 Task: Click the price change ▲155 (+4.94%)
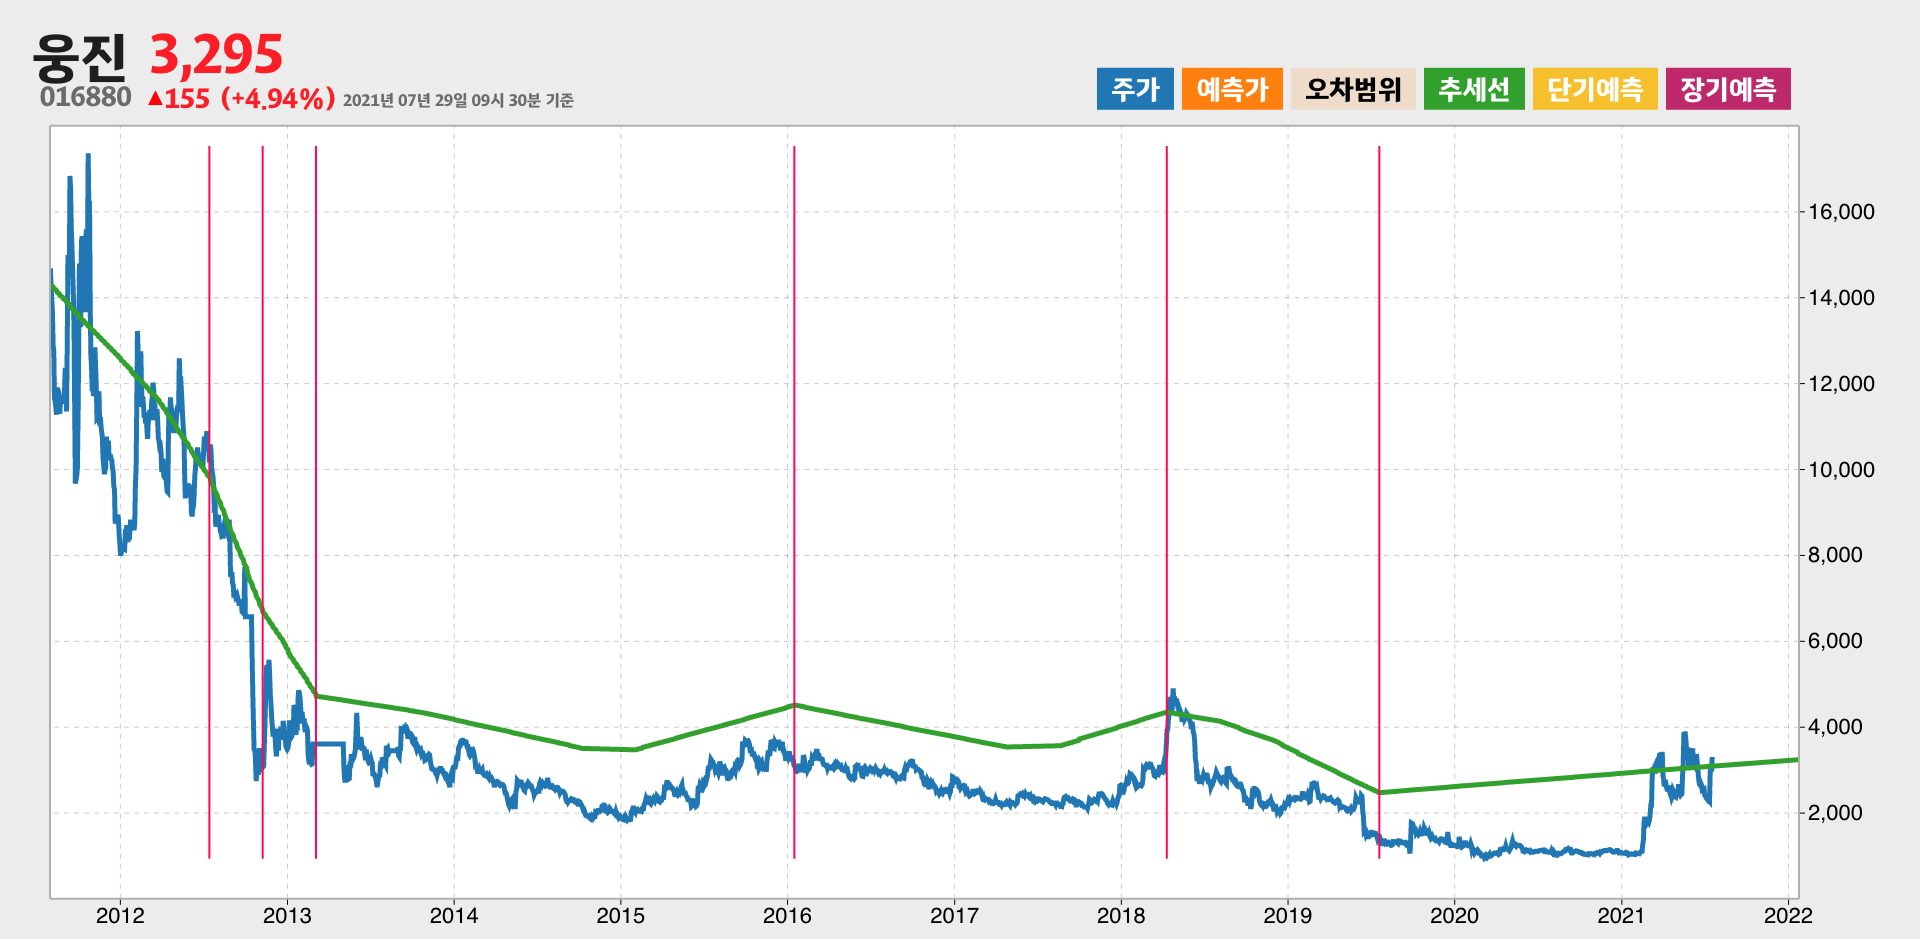coord(241,98)
